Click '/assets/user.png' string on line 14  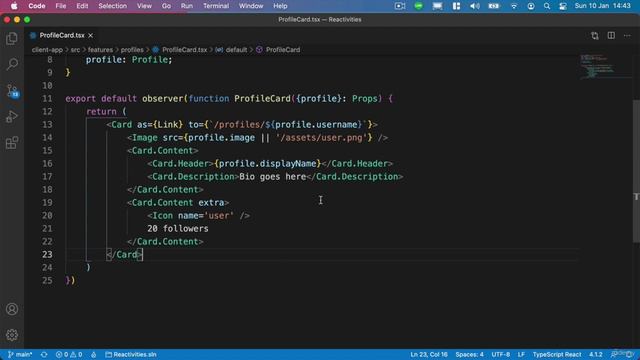click(x=322, y=138)
